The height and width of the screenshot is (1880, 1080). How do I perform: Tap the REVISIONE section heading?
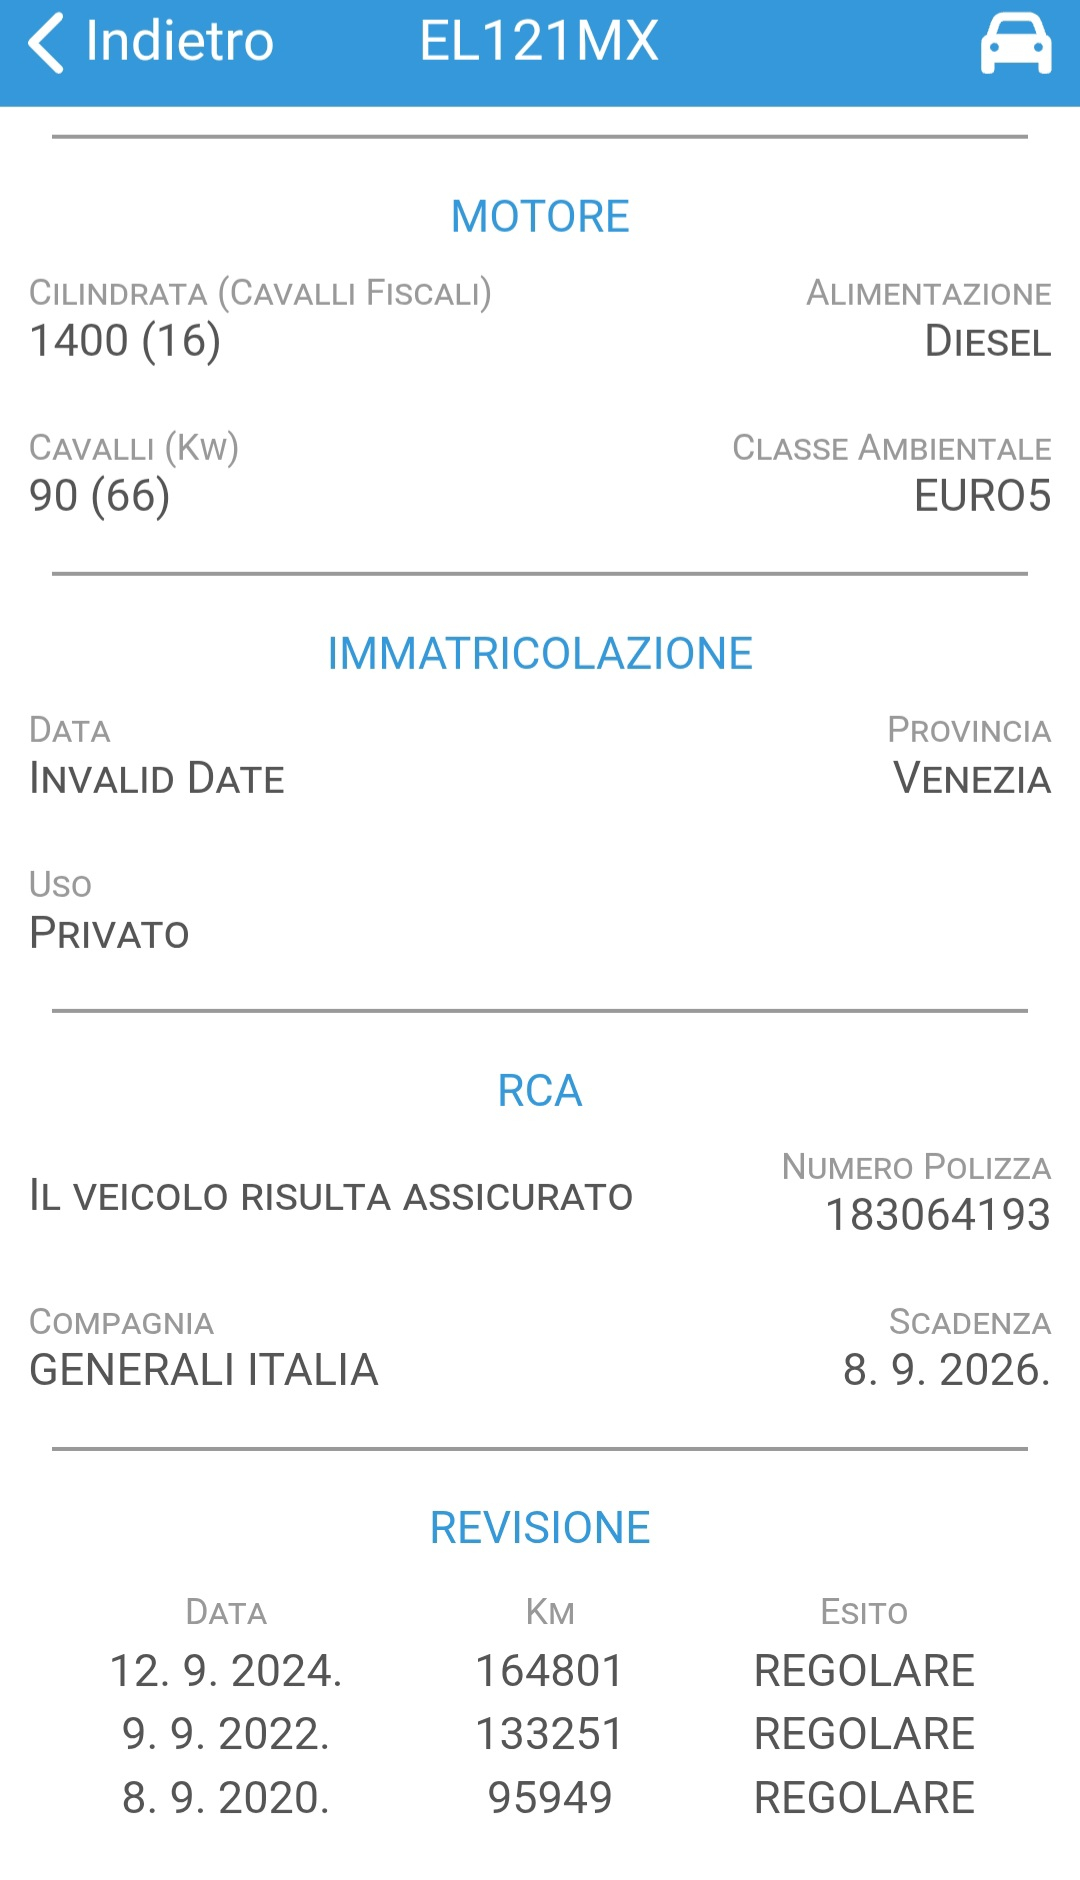tap(540, 1528)
